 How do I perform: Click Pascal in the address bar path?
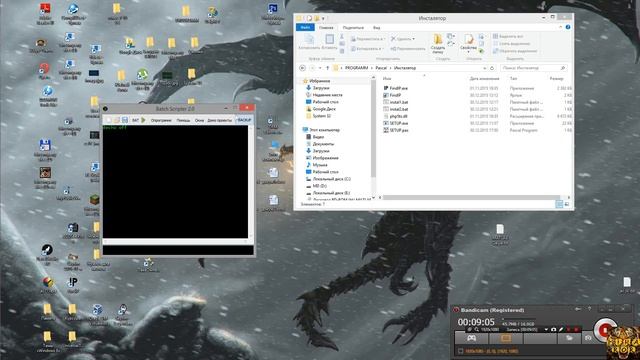point(381,68)
